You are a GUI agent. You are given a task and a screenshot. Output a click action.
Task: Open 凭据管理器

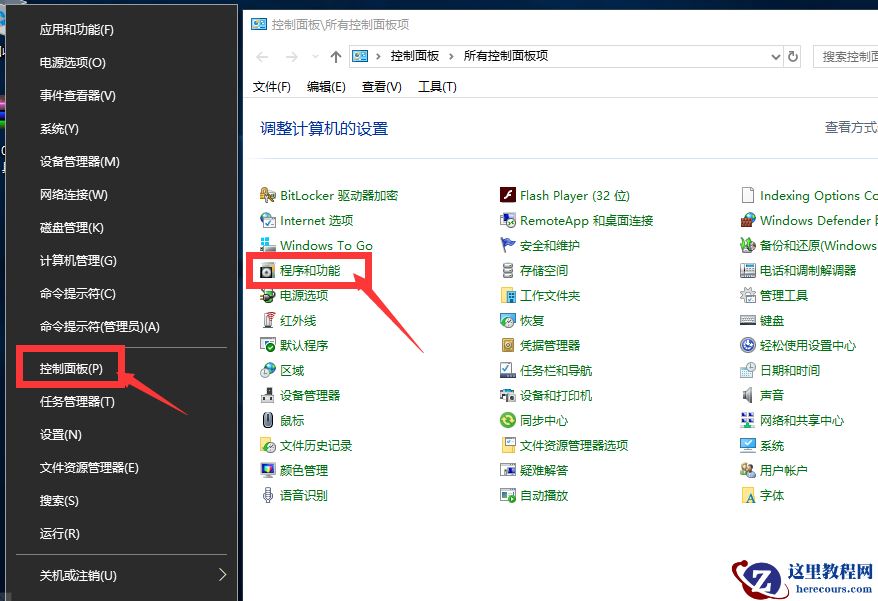[x=550, y=345]
